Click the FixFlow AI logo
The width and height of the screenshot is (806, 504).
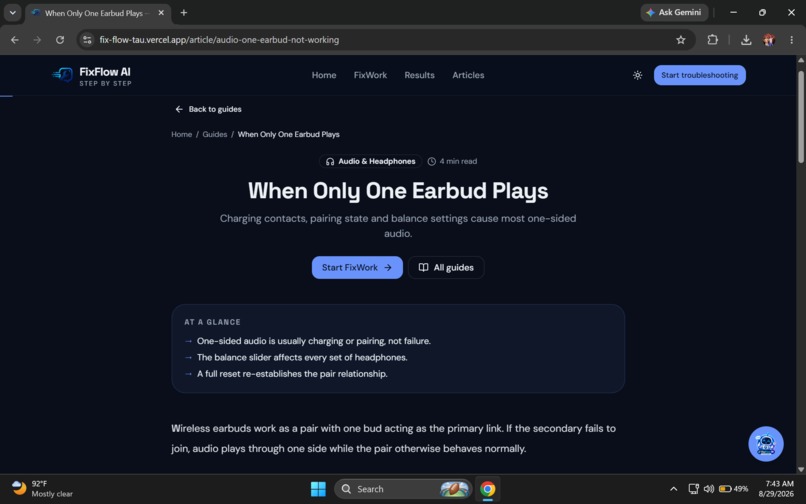point(91,76)
